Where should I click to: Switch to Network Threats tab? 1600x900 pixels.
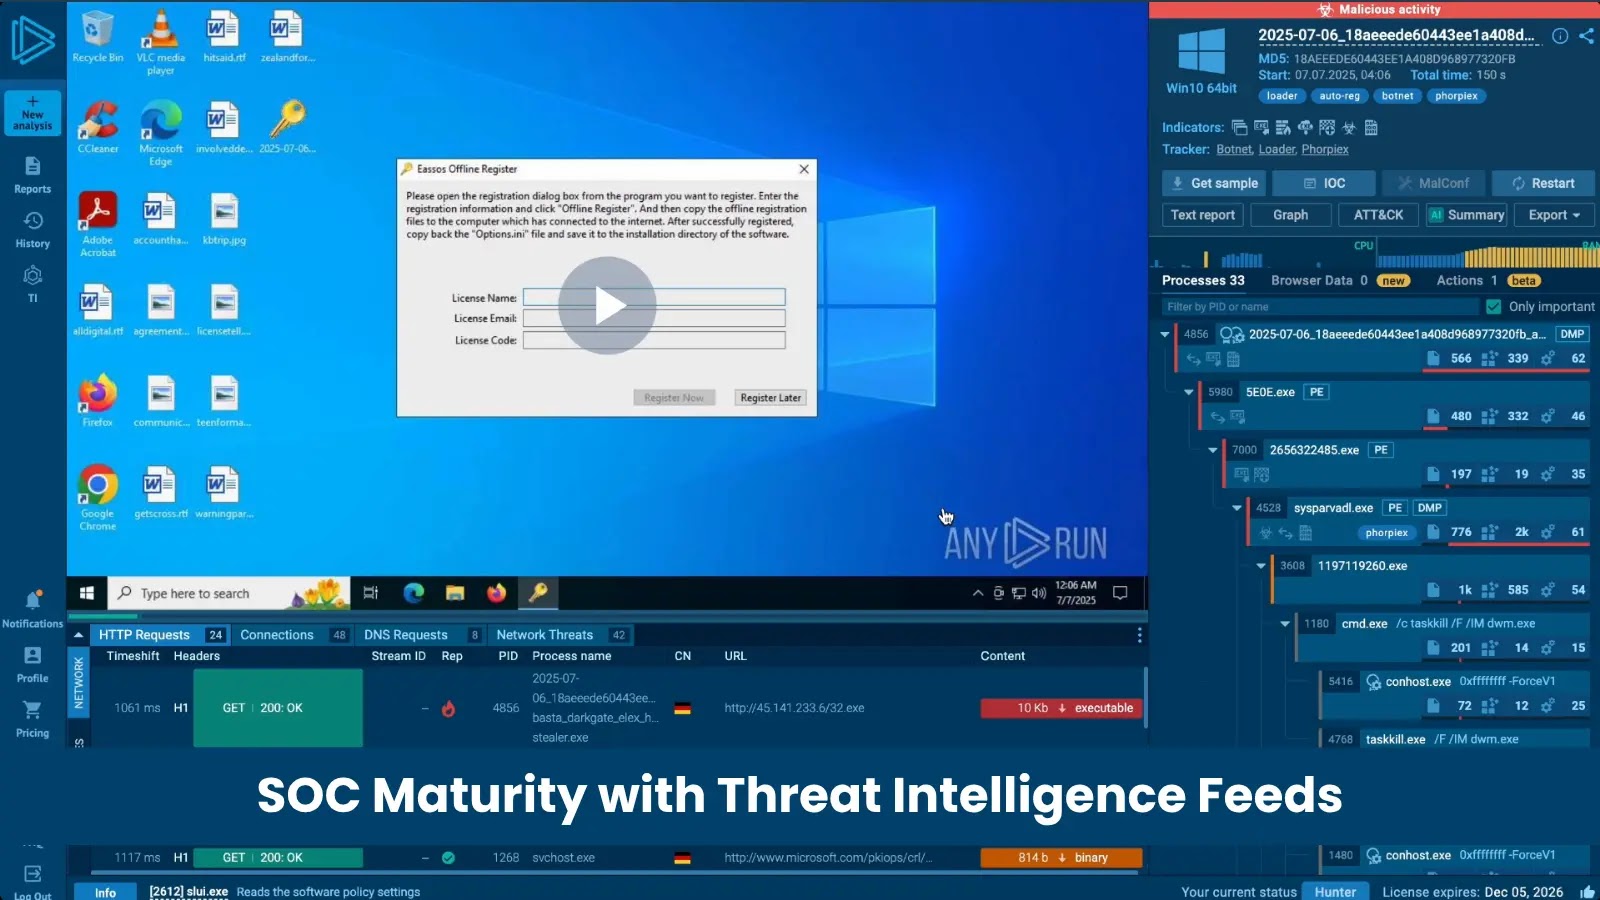(x=561, y=635)
